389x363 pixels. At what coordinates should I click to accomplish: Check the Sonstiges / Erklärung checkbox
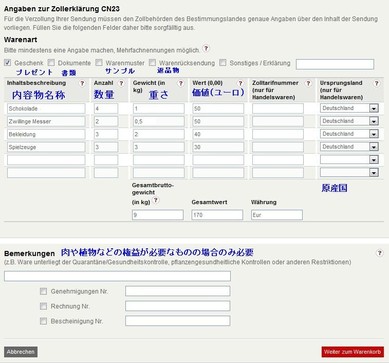tap(223, 63)
